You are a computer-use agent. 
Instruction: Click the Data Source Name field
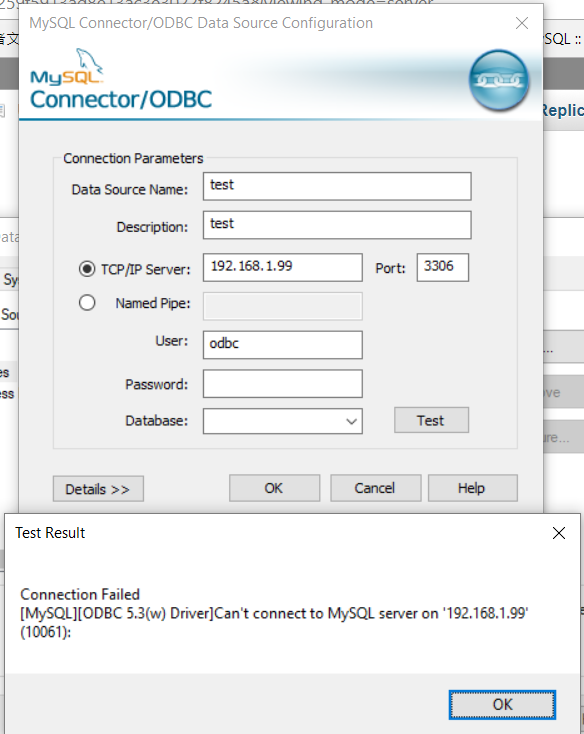[x=337, y=186]
